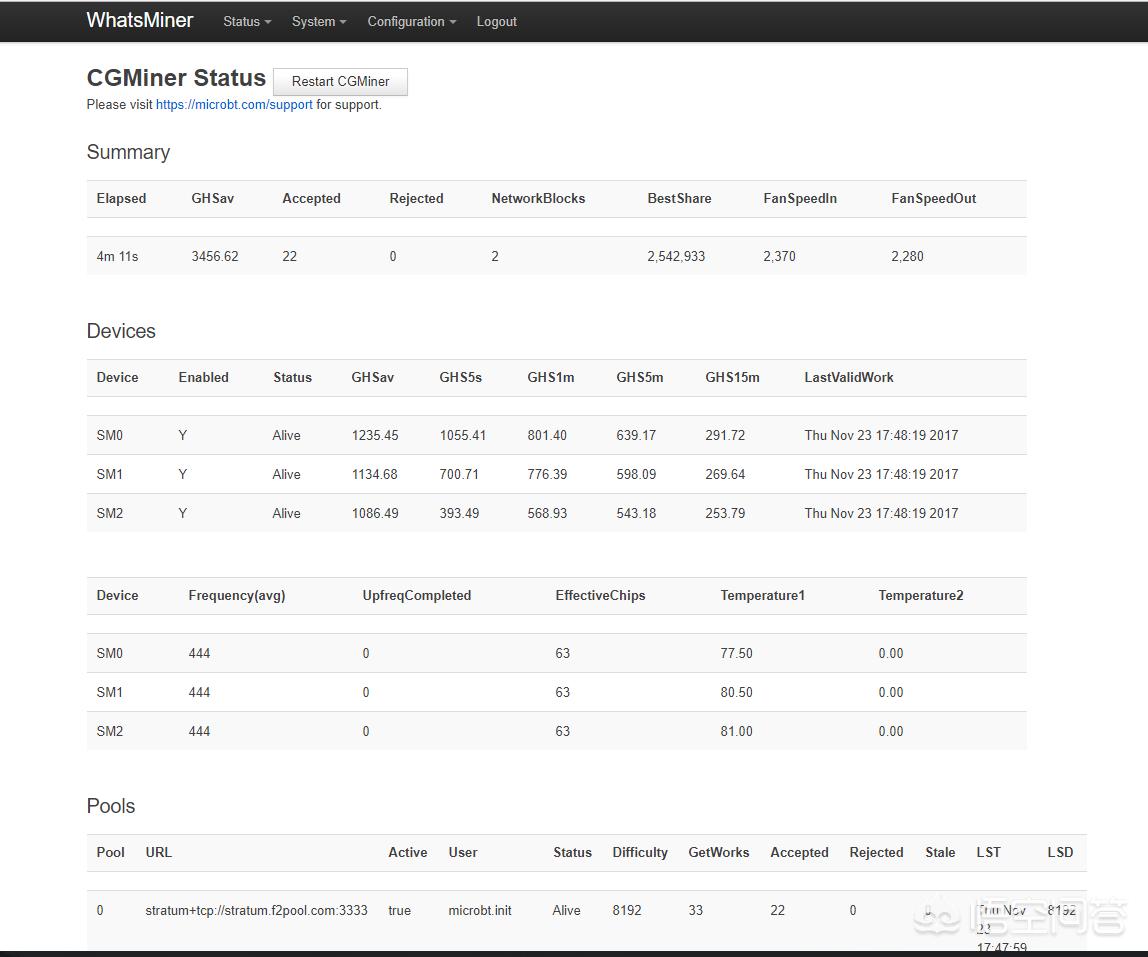Click the Elapsed column header in Summary
This screenshot has width=1148, height=957.
coord(121,198)
